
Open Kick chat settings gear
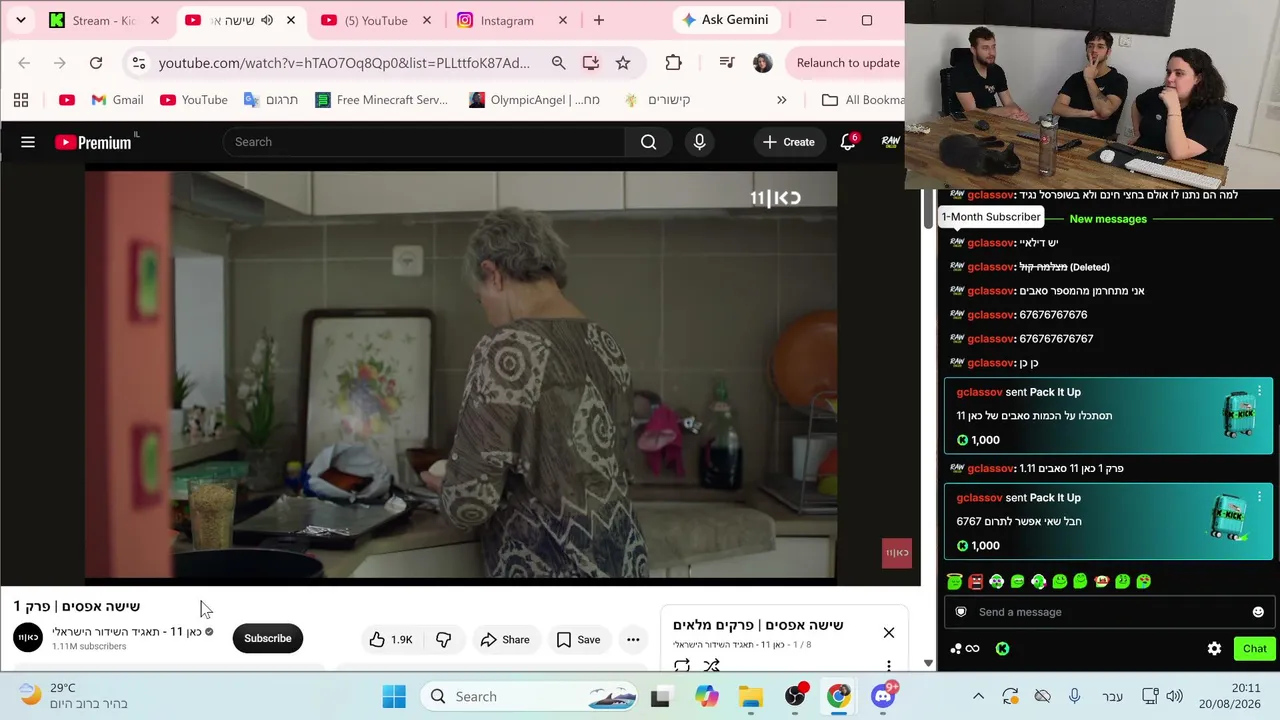[1214, 649]
